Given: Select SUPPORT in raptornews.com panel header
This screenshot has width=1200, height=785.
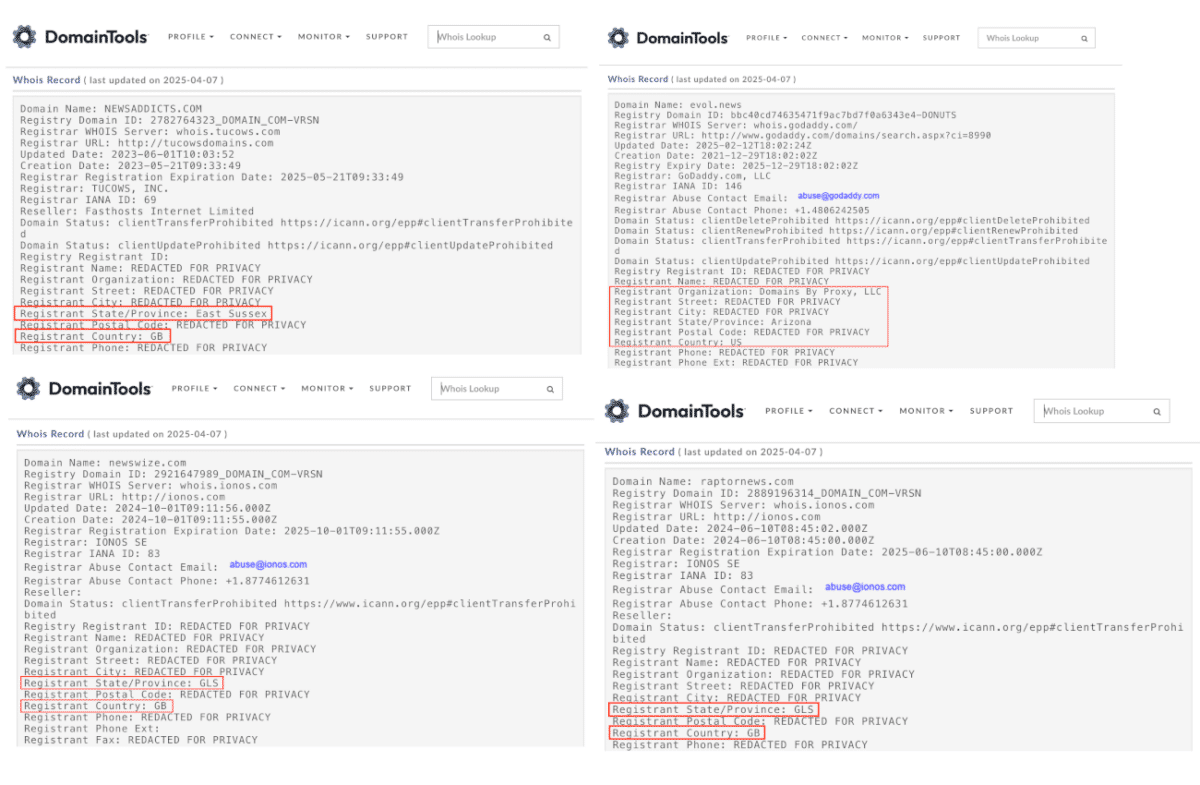Looking at the screenshot, I should pos(991,411).
